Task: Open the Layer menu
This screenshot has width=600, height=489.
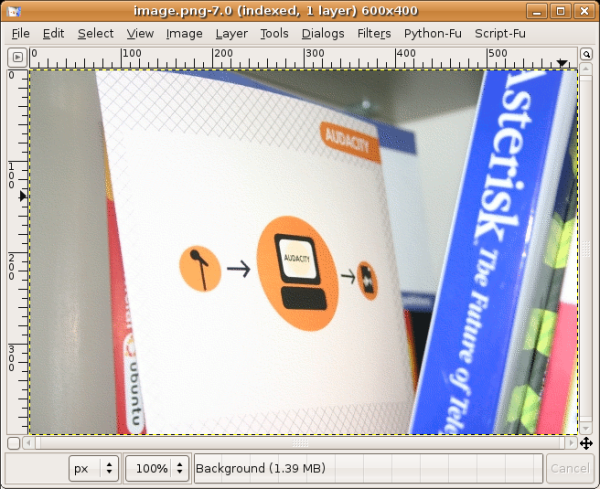Action: [231, 33]
